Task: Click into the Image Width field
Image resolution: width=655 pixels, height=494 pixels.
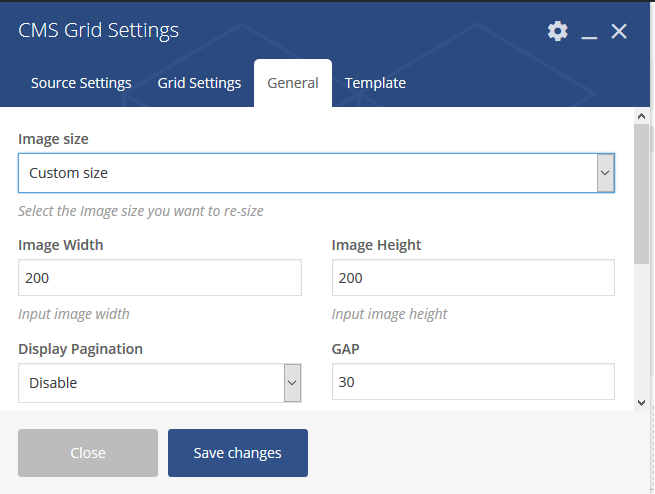Action: click(160, 278)
